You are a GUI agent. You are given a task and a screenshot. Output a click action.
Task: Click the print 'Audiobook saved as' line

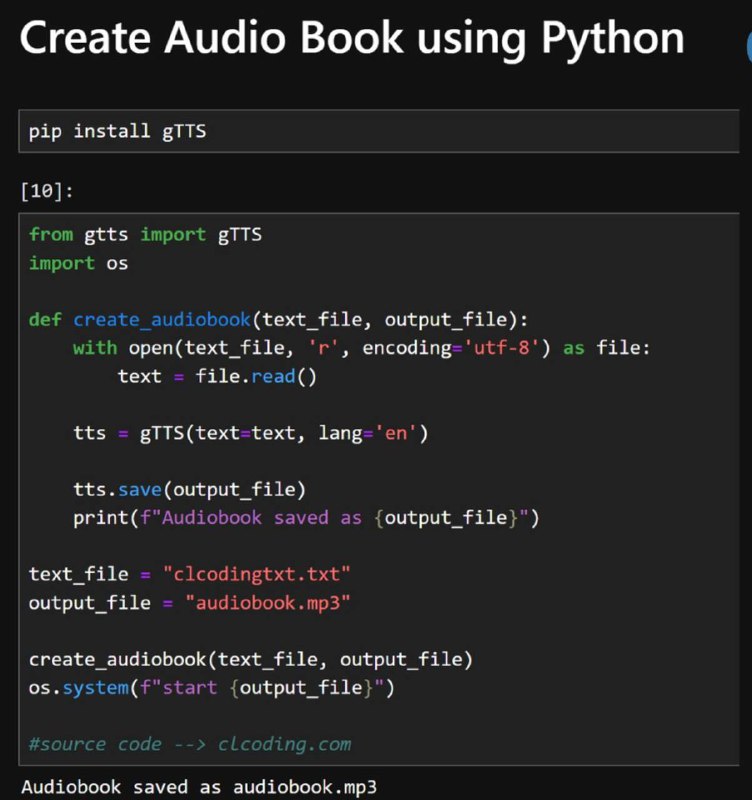306,518
